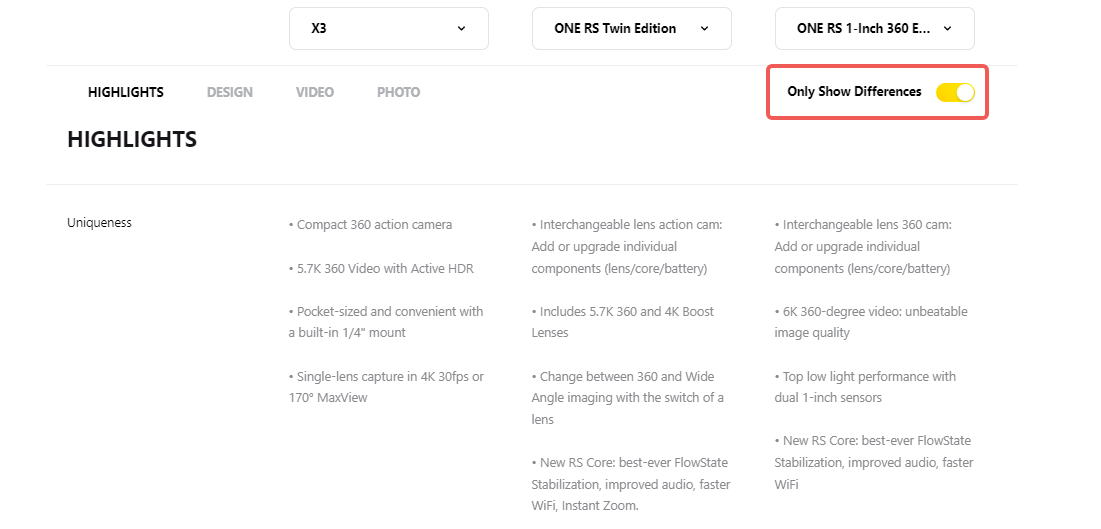Click the Uniqueness row label
Image resolution: width=1101 pixels, height=529 pixels.
tap(99, 223)
